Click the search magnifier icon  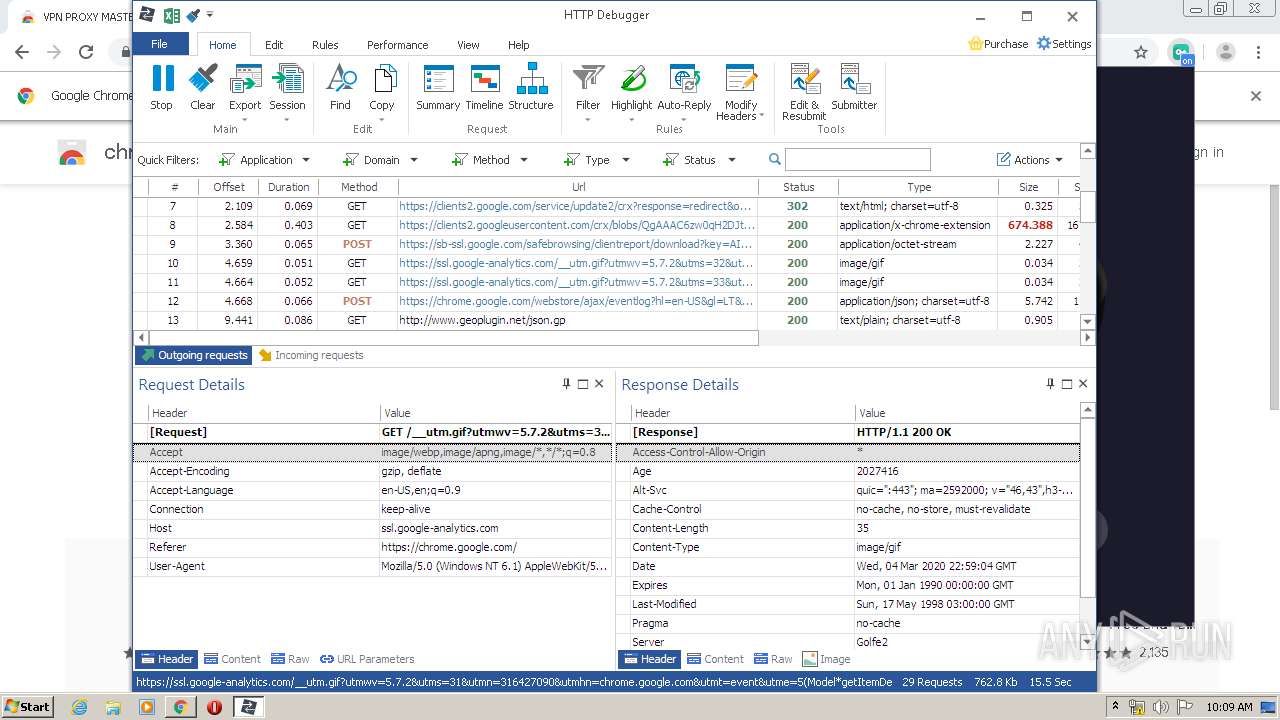(x=775, y=160)
